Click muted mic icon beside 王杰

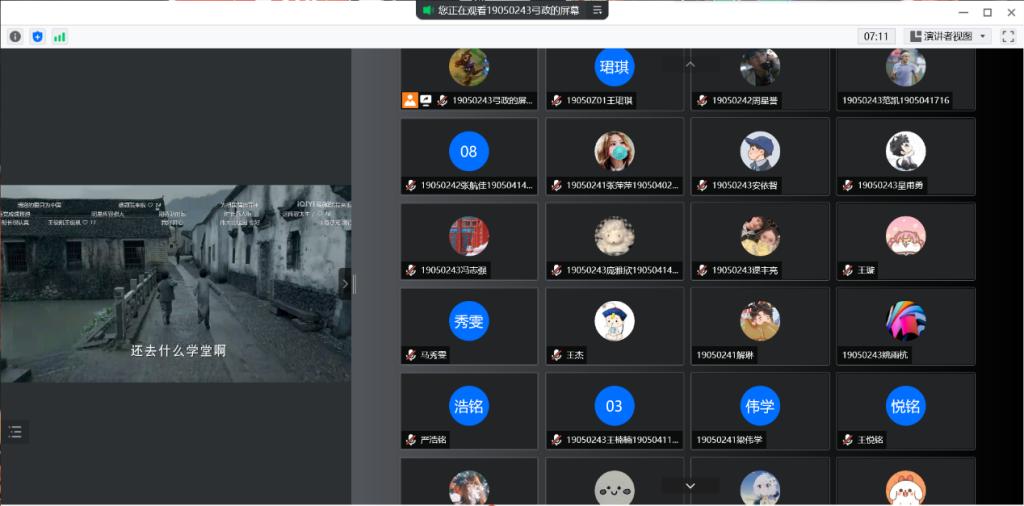555,355
